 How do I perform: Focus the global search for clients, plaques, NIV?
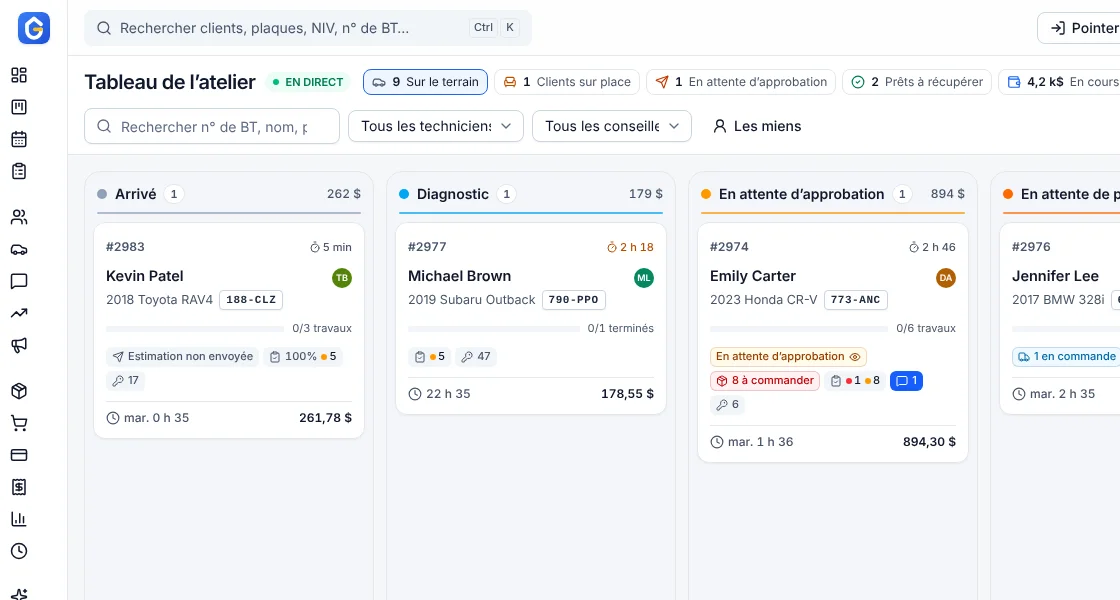coord(308,29)
